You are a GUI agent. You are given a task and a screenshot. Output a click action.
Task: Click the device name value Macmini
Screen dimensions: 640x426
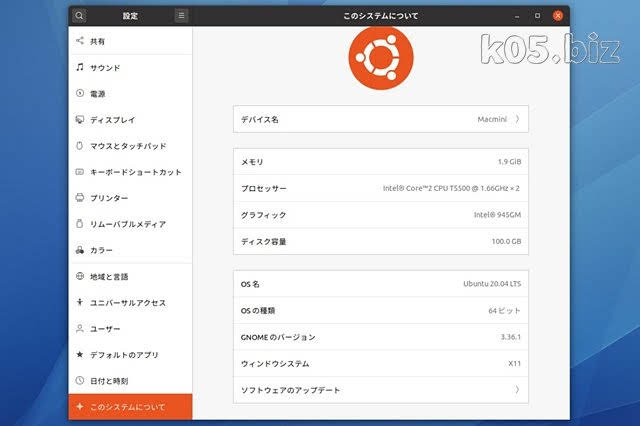[492, 119]
